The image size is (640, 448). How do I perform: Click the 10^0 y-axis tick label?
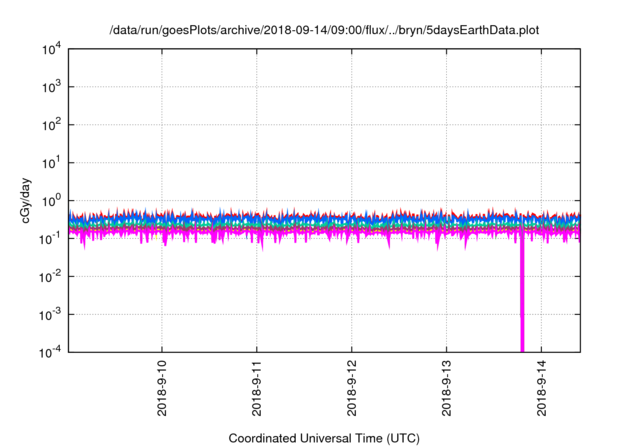pyautogui.click(x=52, y=201)
